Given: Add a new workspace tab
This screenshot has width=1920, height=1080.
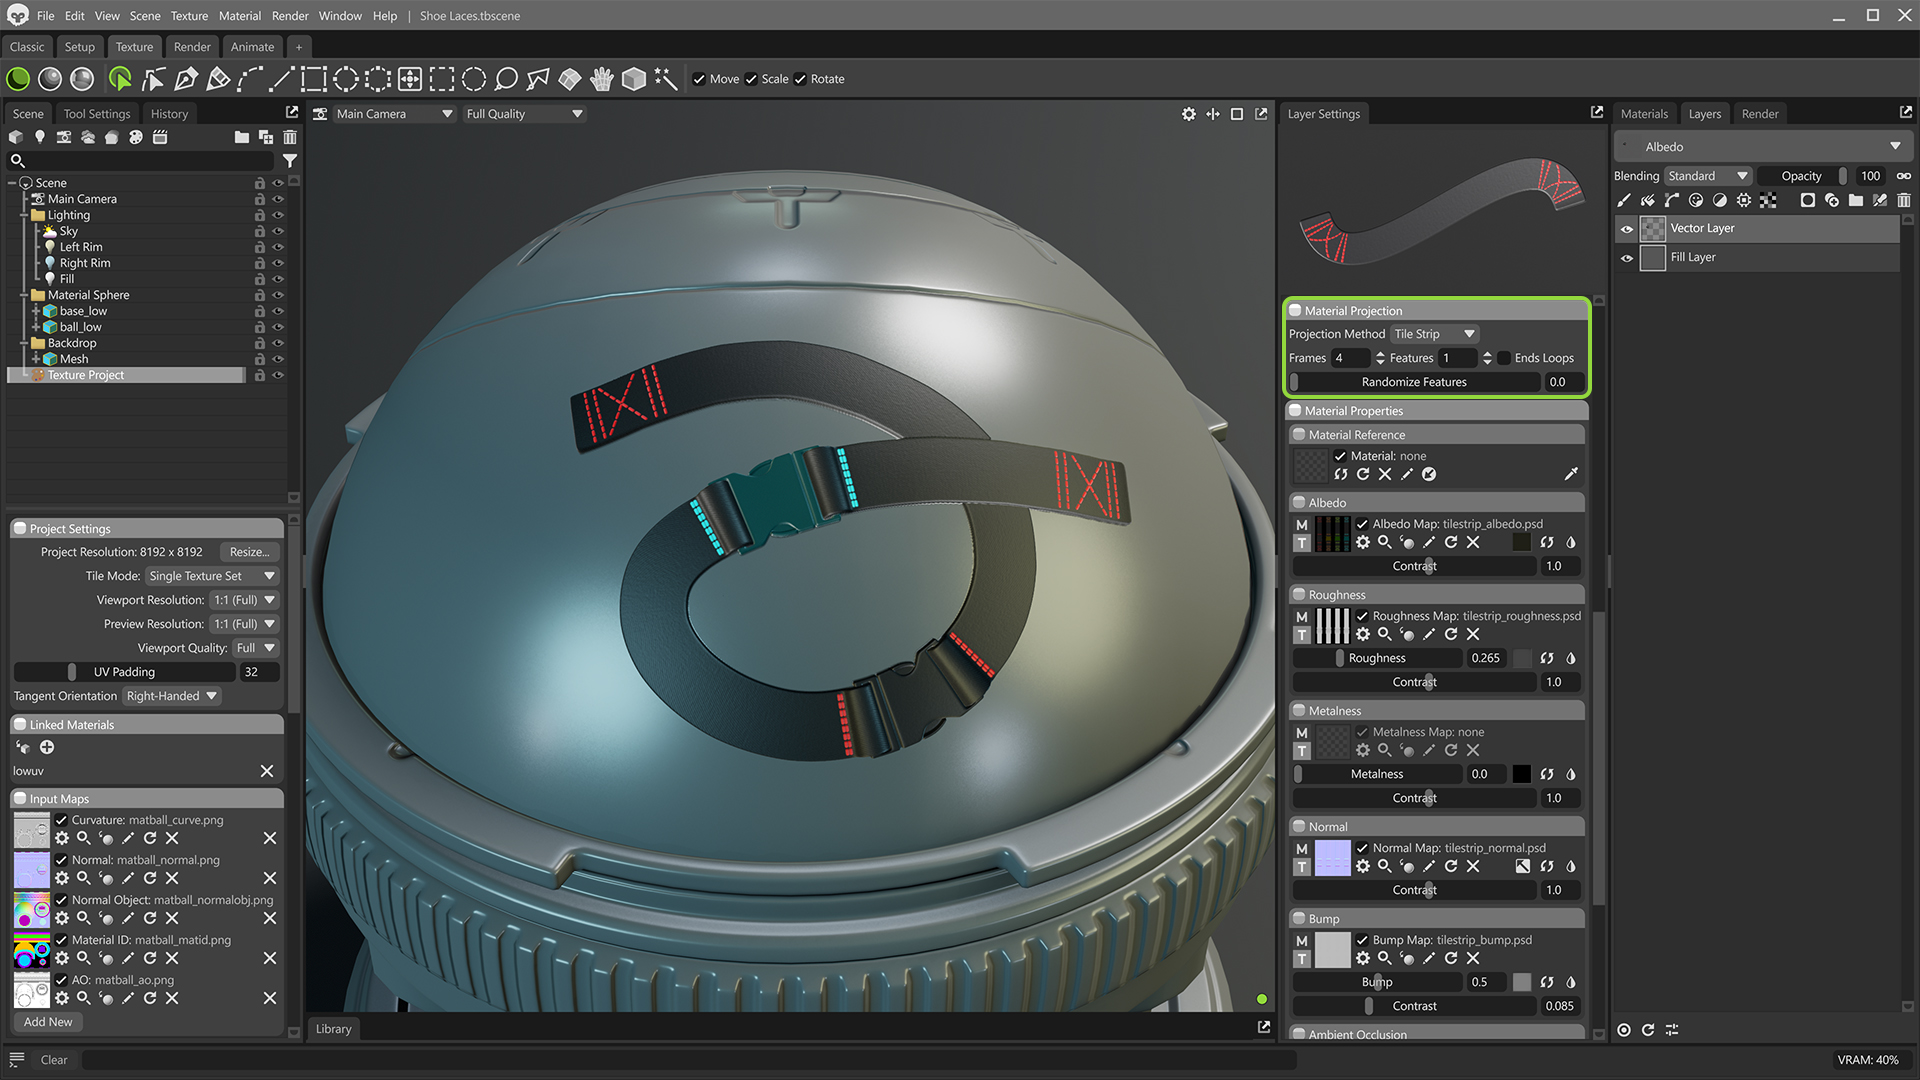Looking at the screenshot, I should 298,47.
